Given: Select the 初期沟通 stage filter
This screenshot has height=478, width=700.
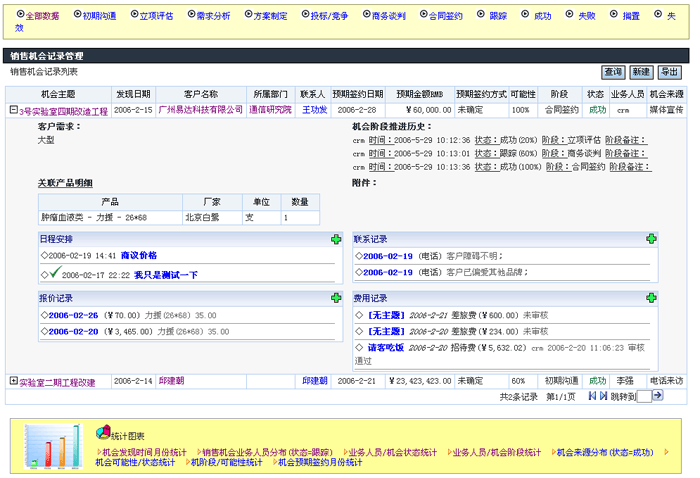Looking at the screenshot, I should 99,16.
